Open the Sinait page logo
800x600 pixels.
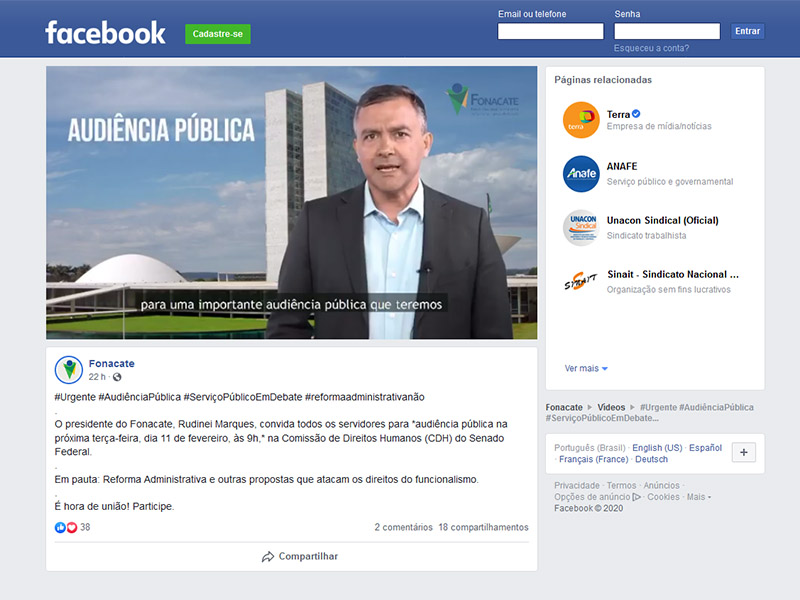(x=581, y=282)
